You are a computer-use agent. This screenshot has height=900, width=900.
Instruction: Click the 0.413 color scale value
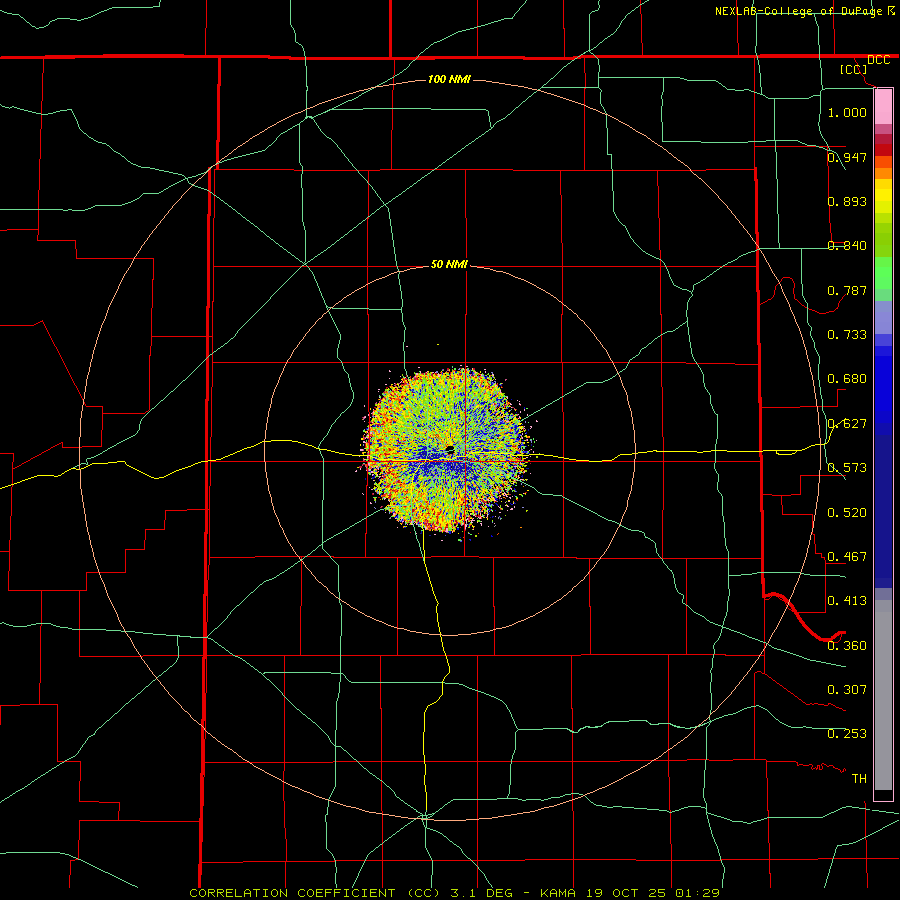(847, 601)
